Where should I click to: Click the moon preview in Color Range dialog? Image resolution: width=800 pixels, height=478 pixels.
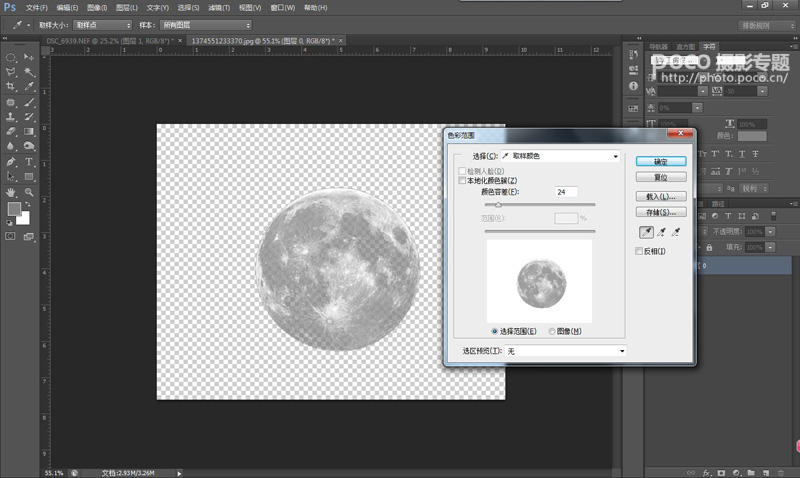(541, 283)
